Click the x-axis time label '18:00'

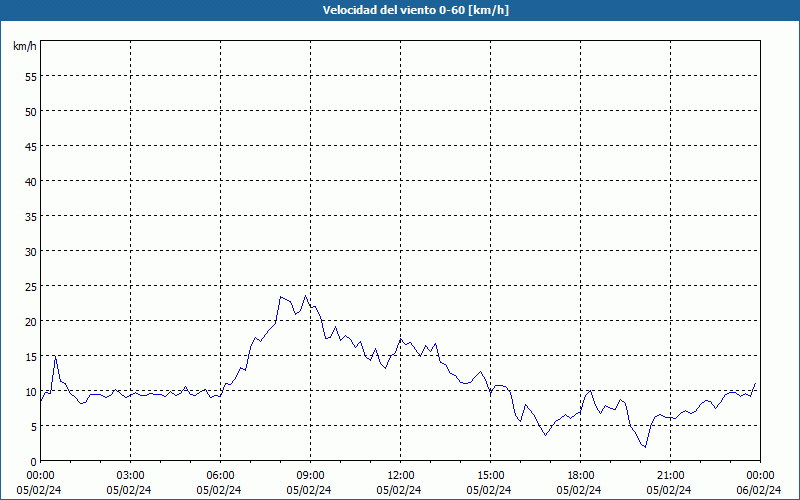[581, 476]
